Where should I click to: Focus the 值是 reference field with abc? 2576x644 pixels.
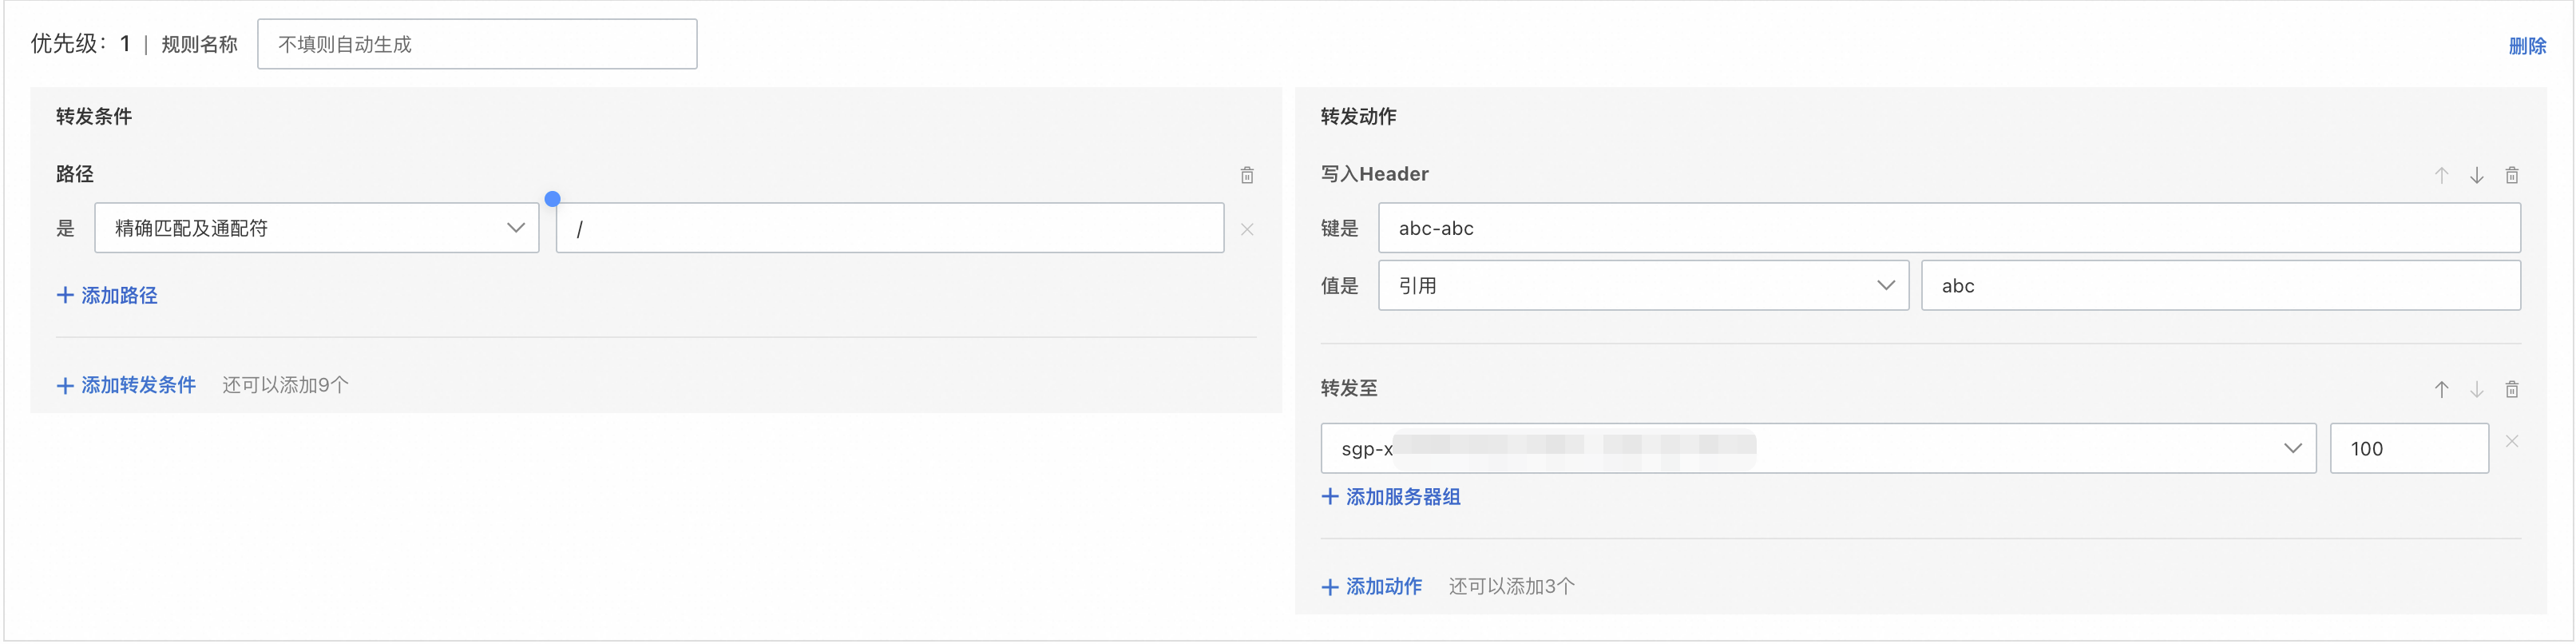point(2221,285)
